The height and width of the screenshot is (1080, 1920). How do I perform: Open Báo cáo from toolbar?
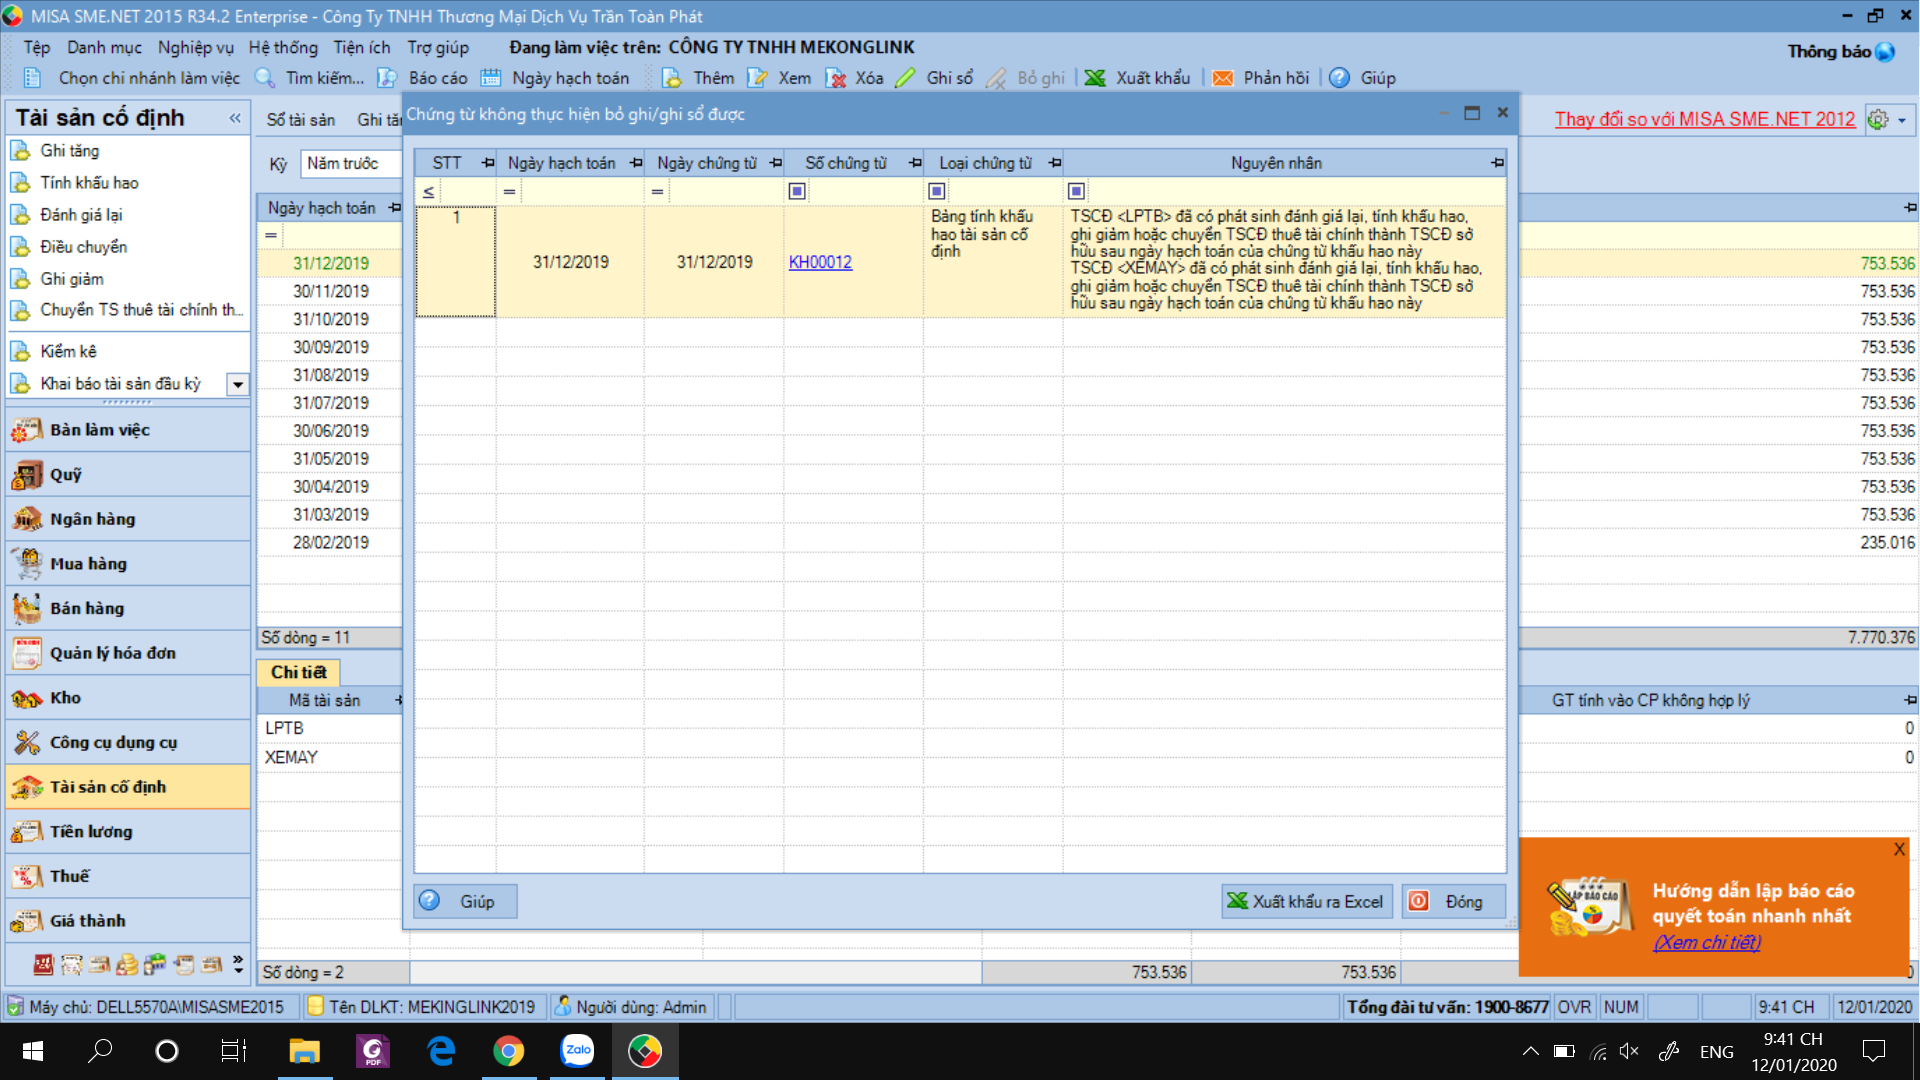(x=423, y=78)
